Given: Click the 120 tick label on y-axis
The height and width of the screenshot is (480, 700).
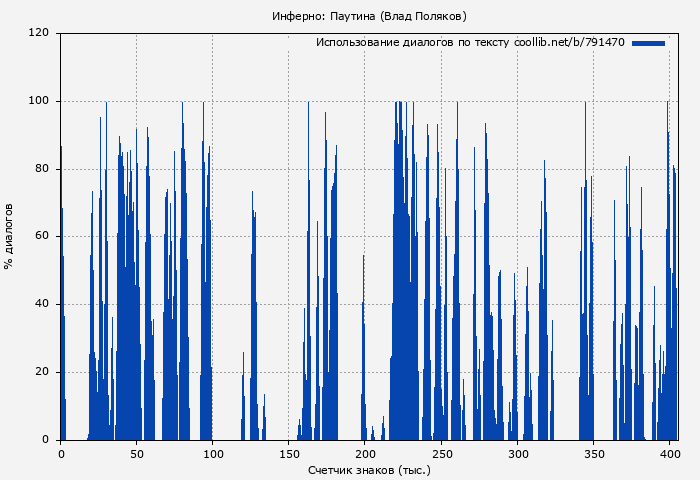Looking at the screenshot, I should (39, 33).
